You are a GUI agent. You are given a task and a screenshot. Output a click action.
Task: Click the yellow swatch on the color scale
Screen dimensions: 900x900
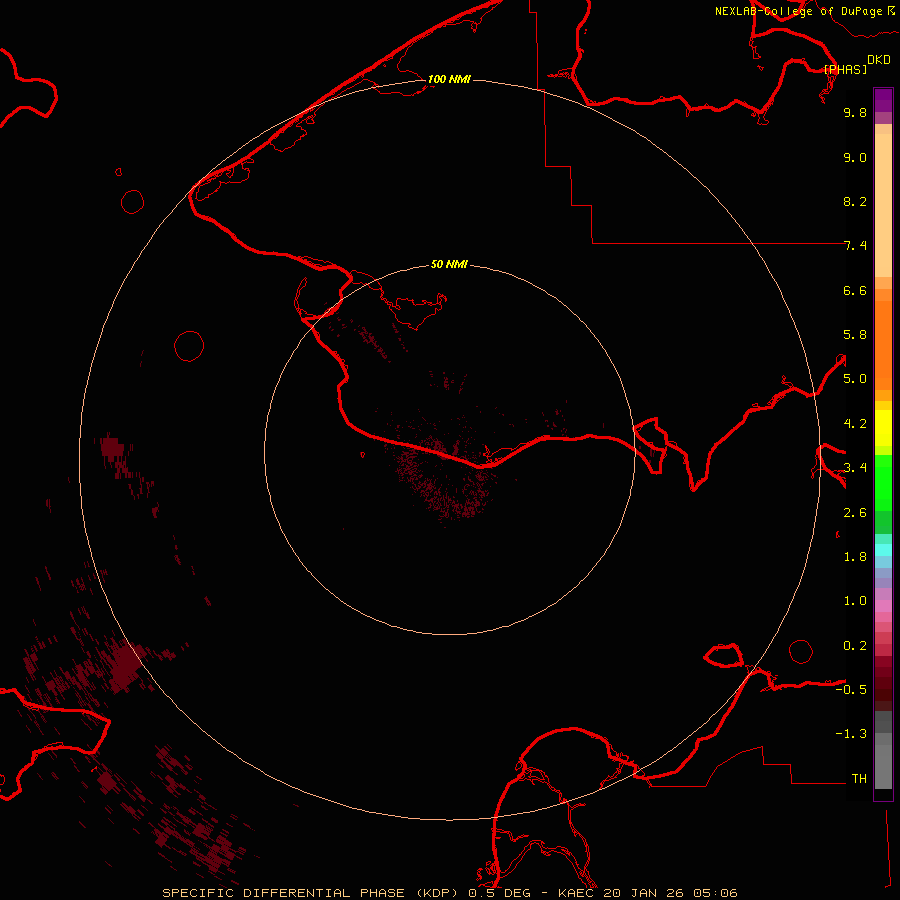[x=883, y=428]
